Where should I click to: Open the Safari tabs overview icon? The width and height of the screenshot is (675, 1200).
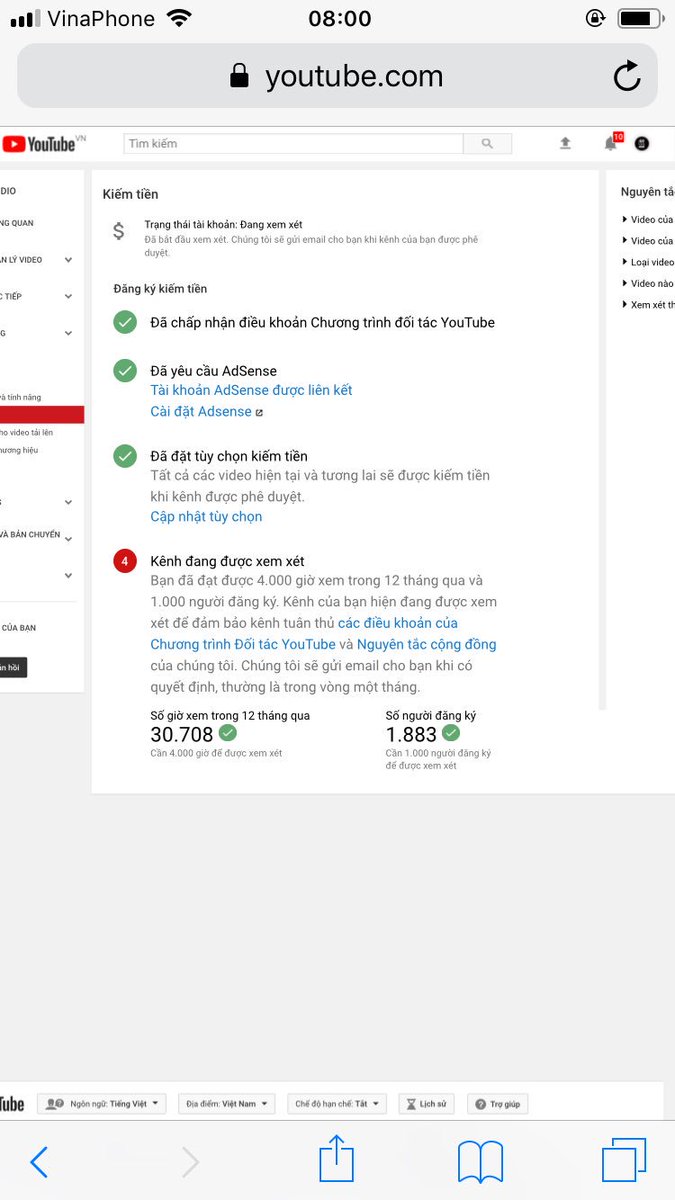(x=624, y=1162)
